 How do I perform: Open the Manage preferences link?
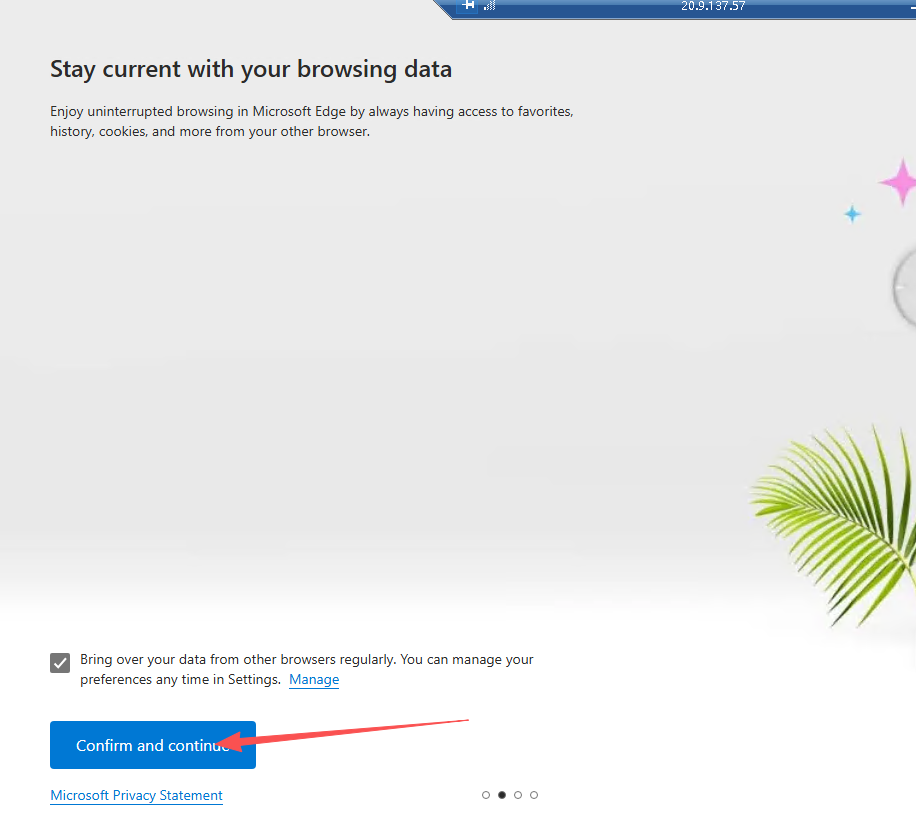click(x=314, y=680)
